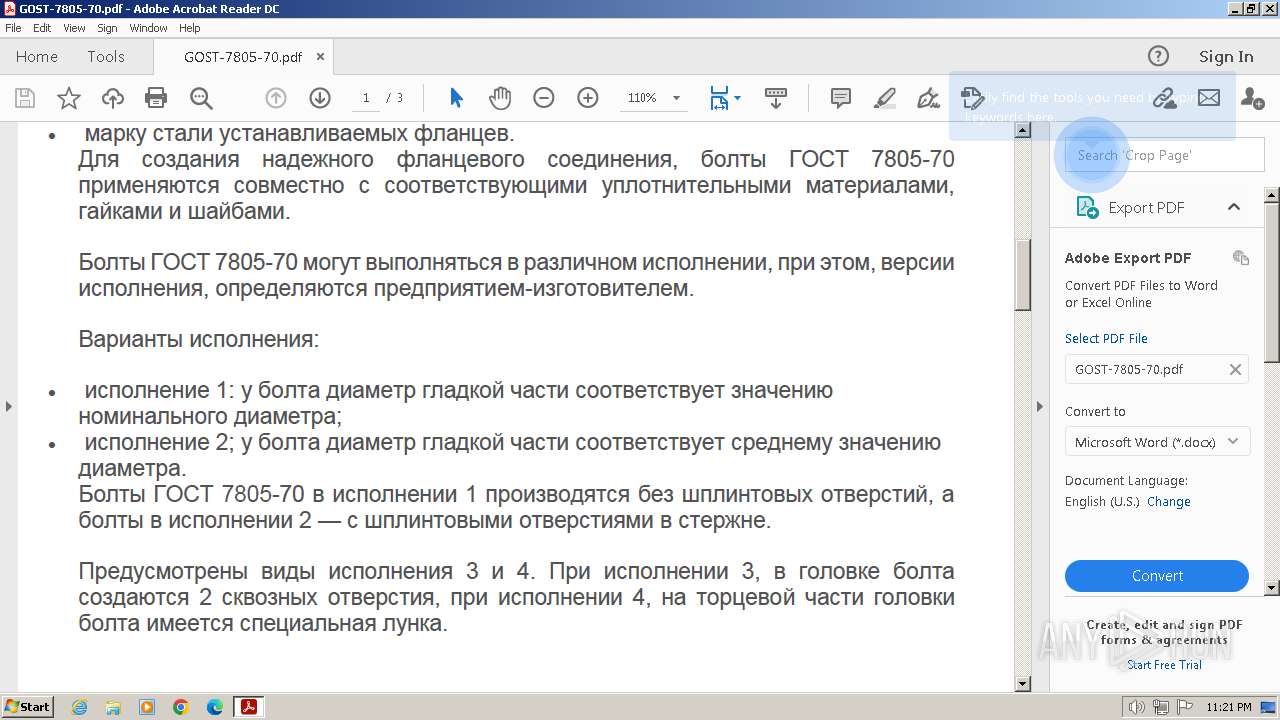1280x720 pixels.
Task: Collapse the Export PDF section chevron
Action: coord(1234,207)
